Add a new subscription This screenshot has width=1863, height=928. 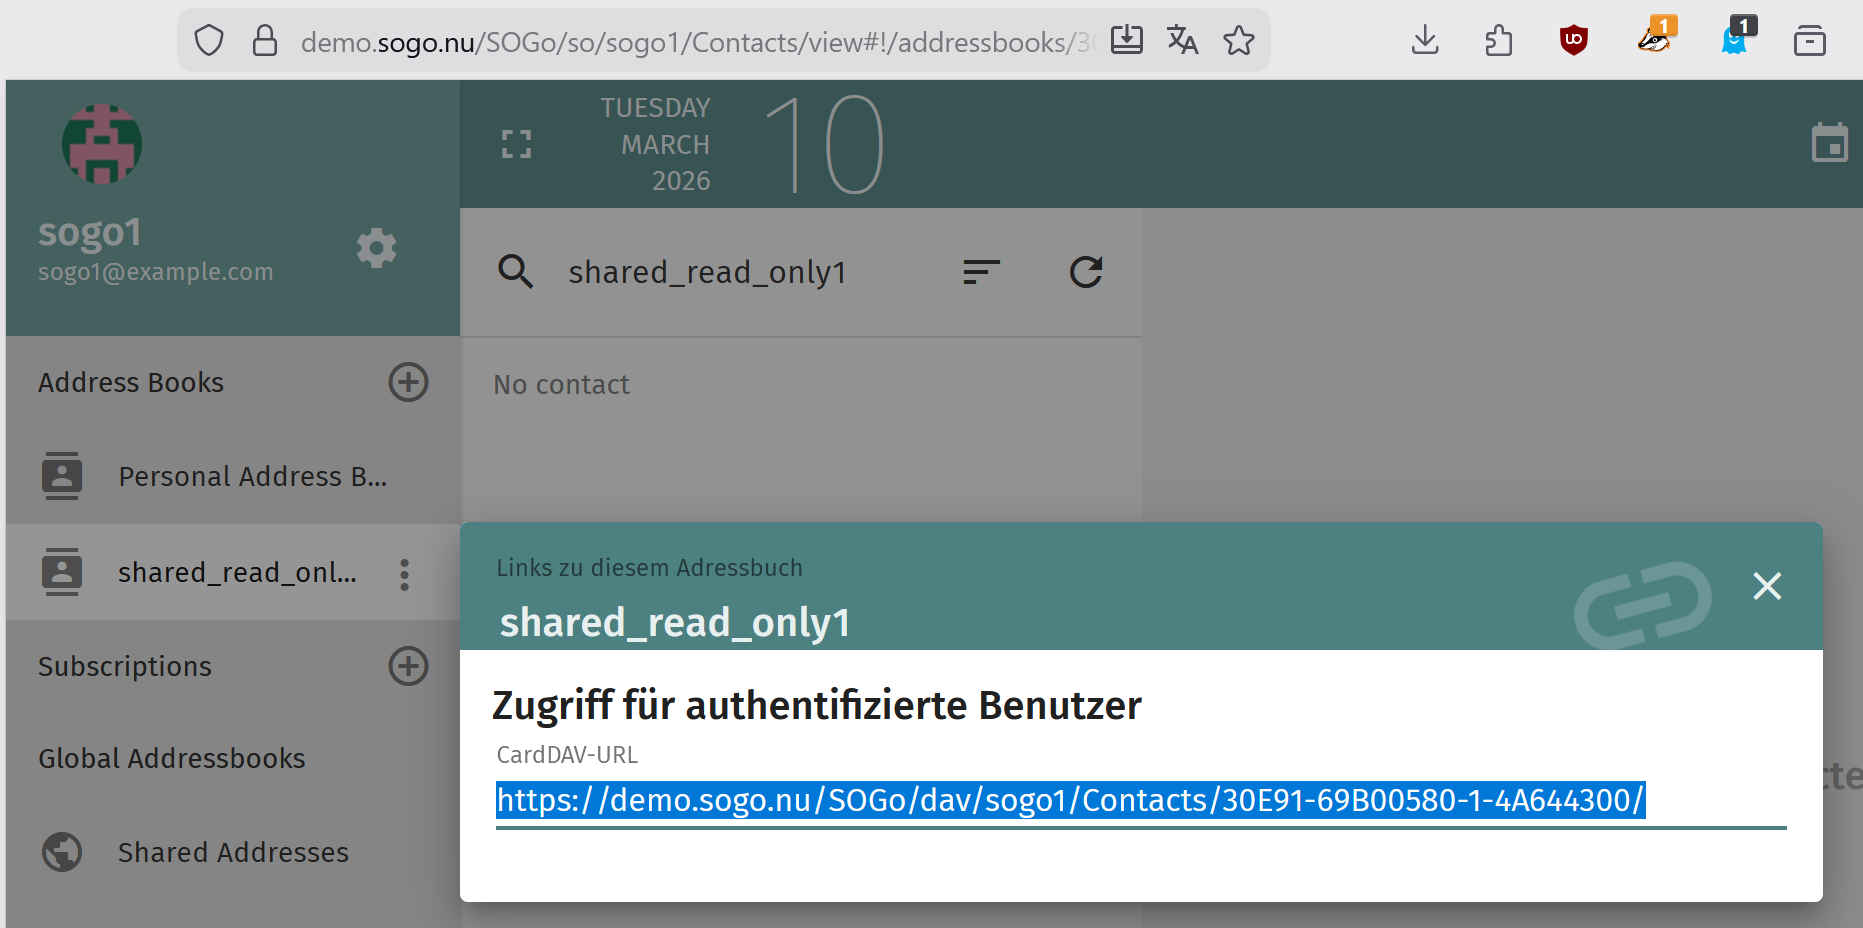408,666
